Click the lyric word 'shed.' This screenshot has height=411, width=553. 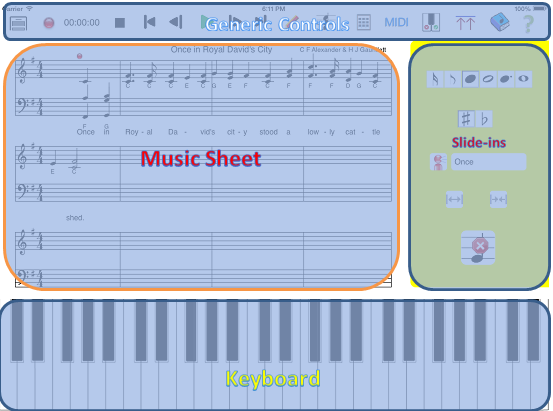coord(75,218)
